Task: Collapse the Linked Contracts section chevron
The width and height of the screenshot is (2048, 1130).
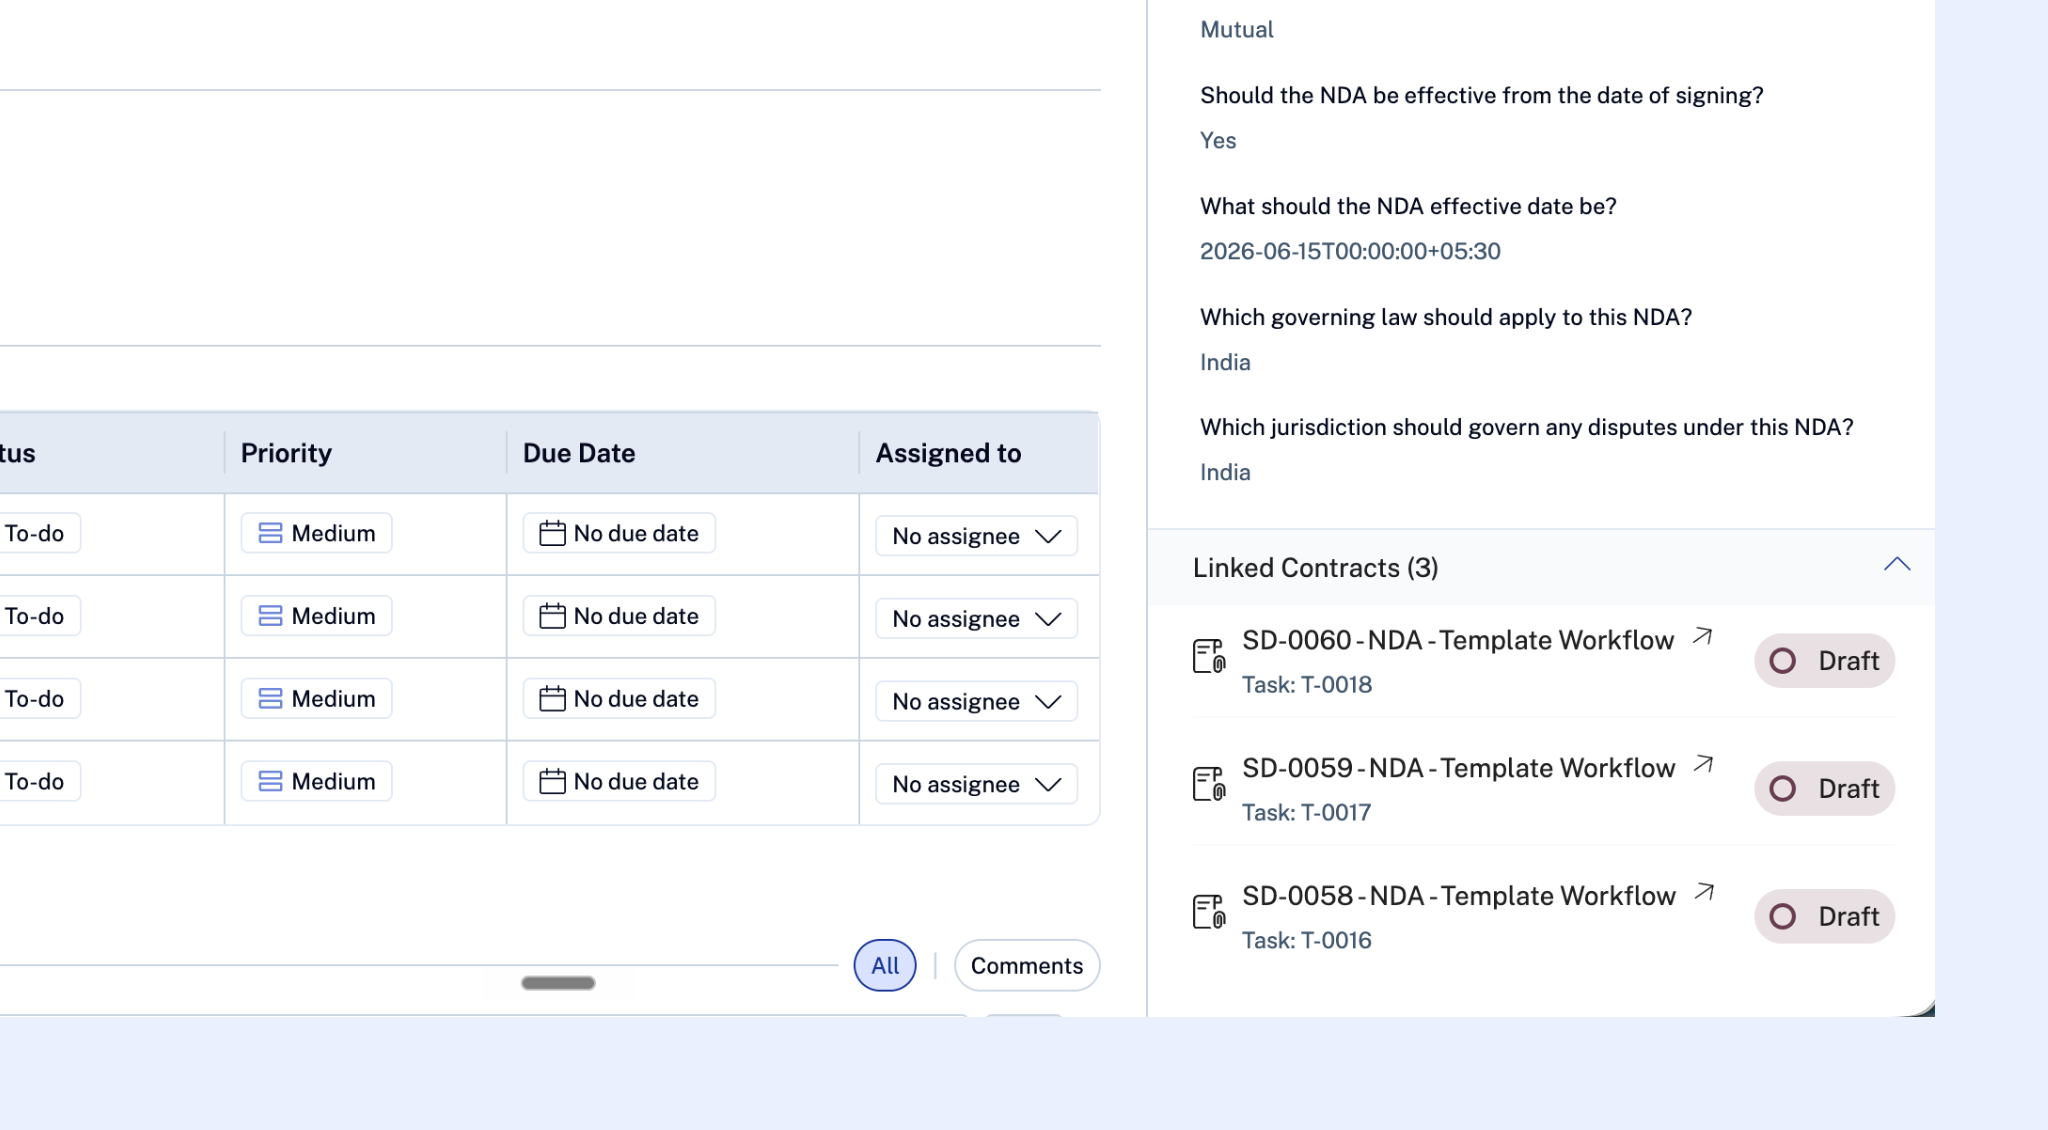Action: pyautogui.click(x=1897, y=565)
